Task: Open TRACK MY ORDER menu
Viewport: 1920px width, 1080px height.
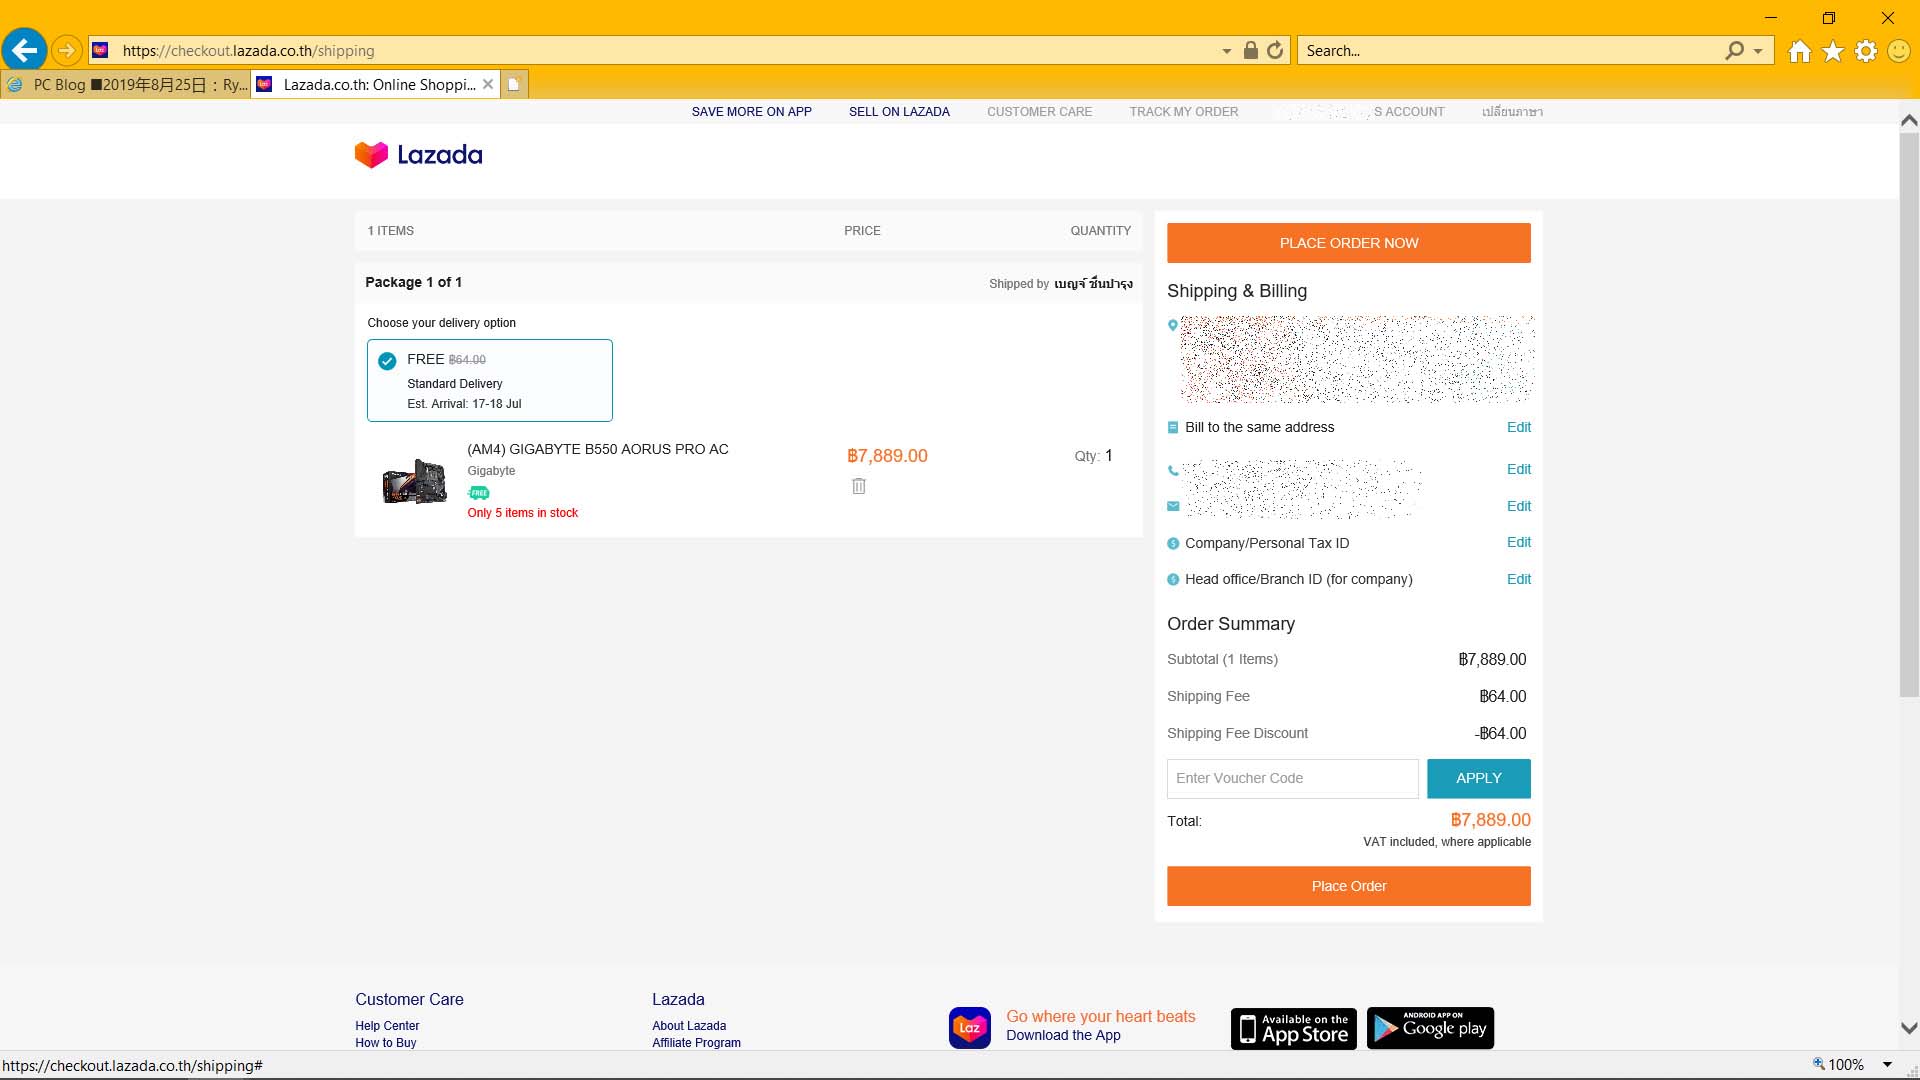Action: [1183, 112]
